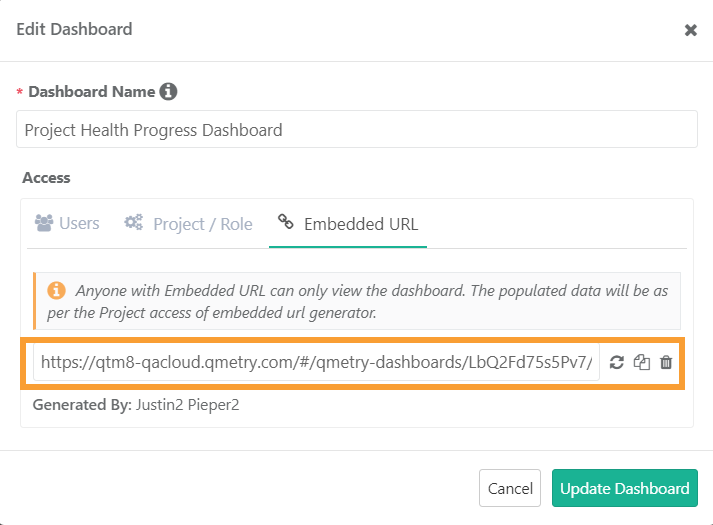The width and height of the screenshot is (713, 525).
Task: Copy the embedded URL with the copy icon
Action: [x=642, y=362]
